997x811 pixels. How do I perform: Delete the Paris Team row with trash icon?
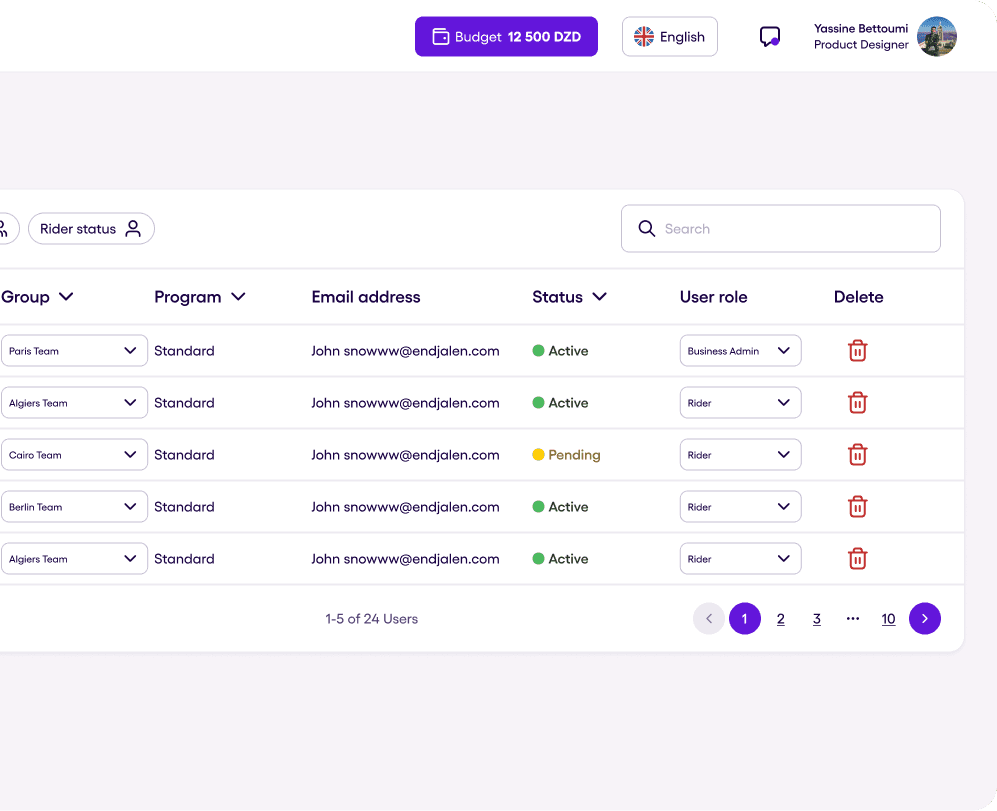click(x=857, y=351)
